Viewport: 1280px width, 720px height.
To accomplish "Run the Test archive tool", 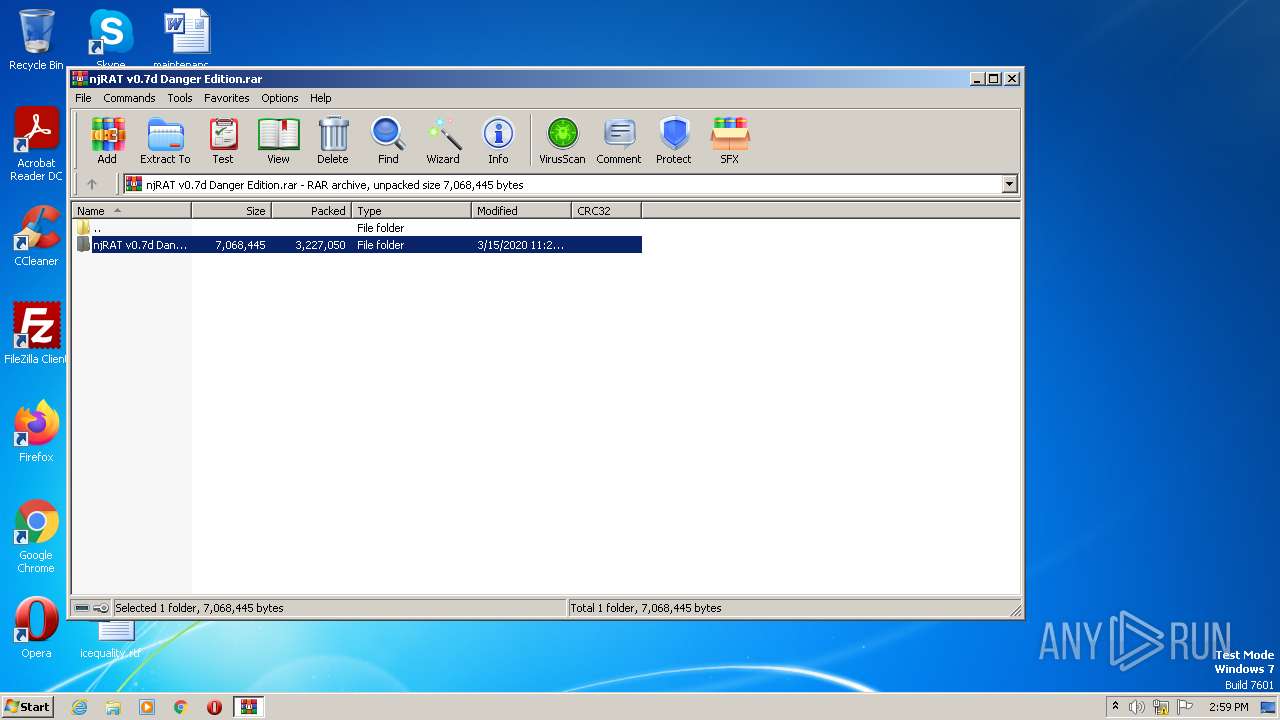I will coord(223,141).
